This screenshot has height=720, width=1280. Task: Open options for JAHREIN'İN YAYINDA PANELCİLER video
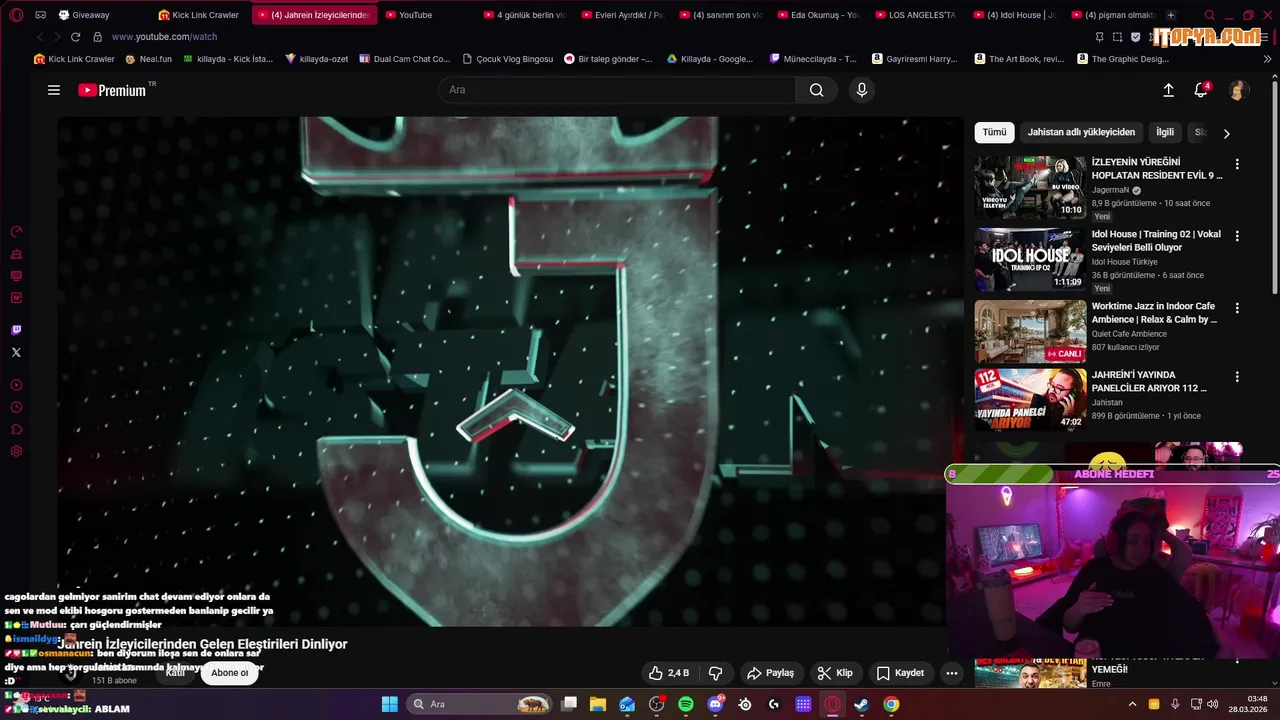click(1237, 377)
